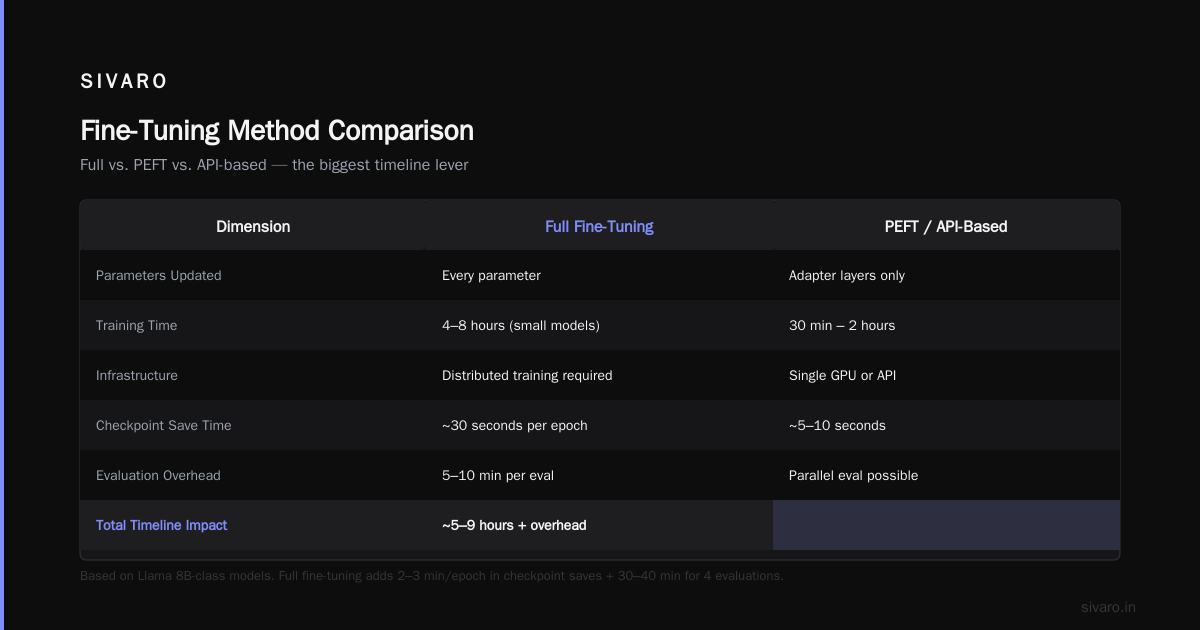Select the Fine-Tuning Method Comparison heading
Image resolution: width=1200 pixels, height=630 pixels.
click(x=277, y=131)
